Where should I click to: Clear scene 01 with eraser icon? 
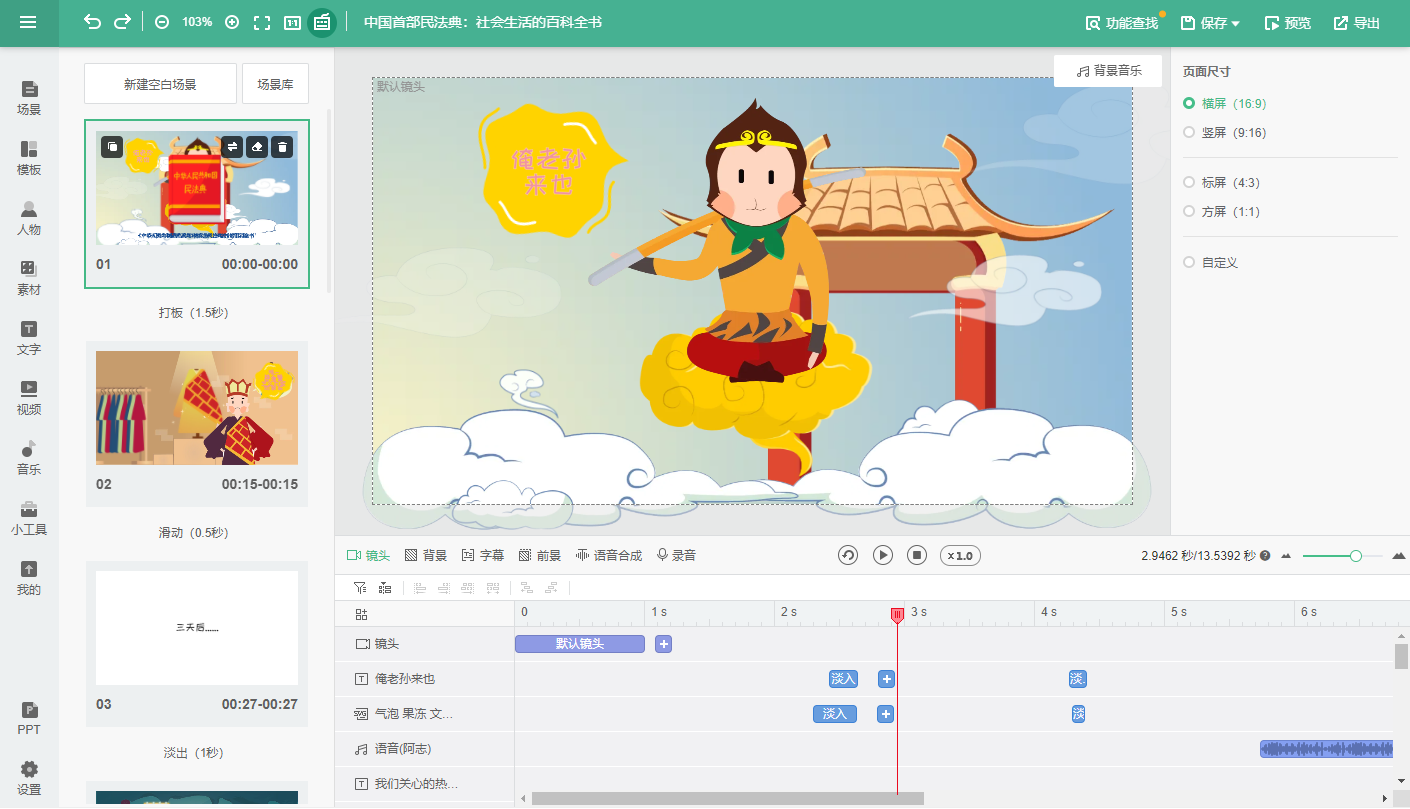[x=257, y=147]
